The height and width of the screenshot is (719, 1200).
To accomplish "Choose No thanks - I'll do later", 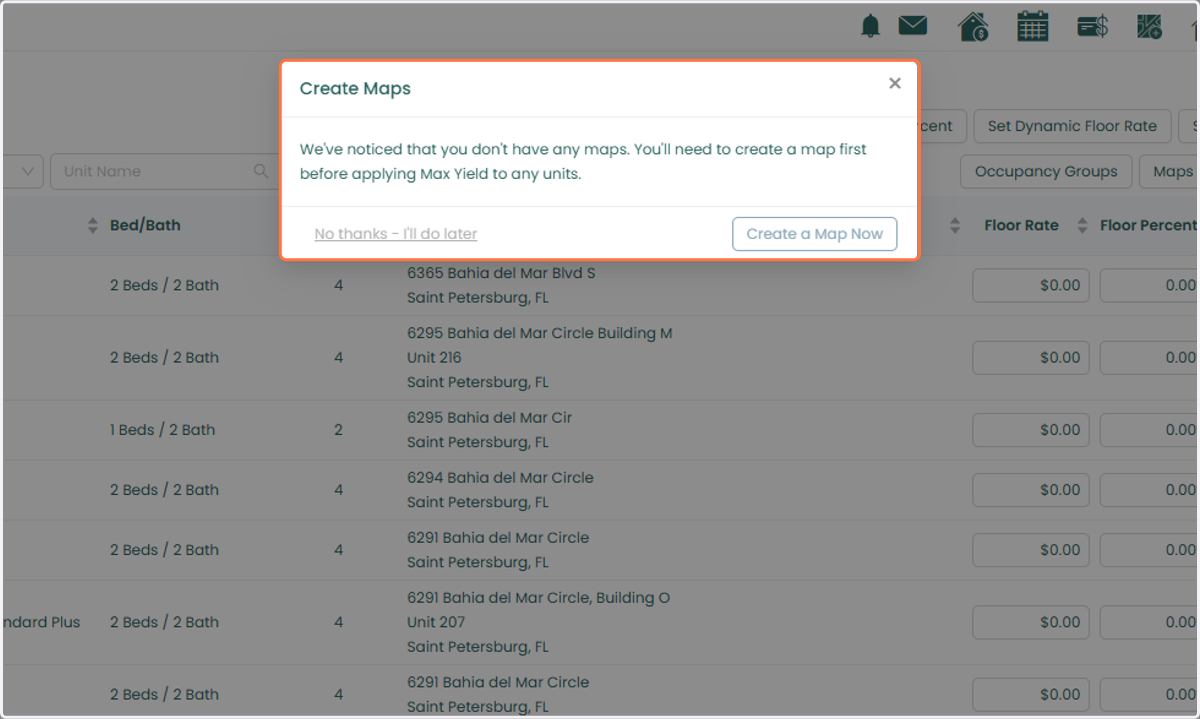I will [x=396, y=234].
